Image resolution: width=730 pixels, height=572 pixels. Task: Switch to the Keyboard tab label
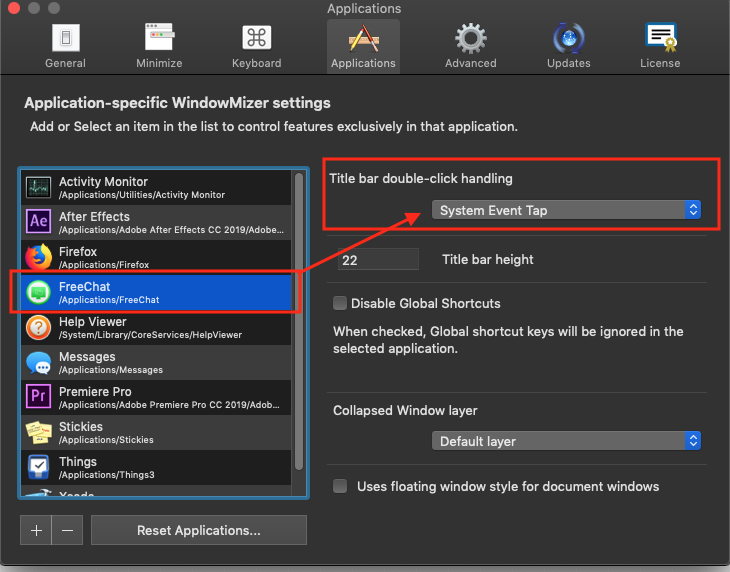[257, 63]
